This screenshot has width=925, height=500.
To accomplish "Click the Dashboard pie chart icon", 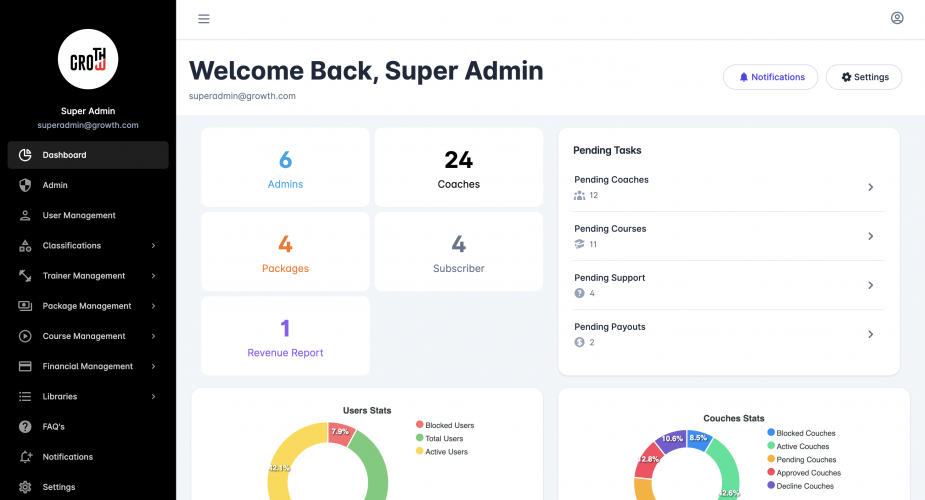I will pos(25,155).
